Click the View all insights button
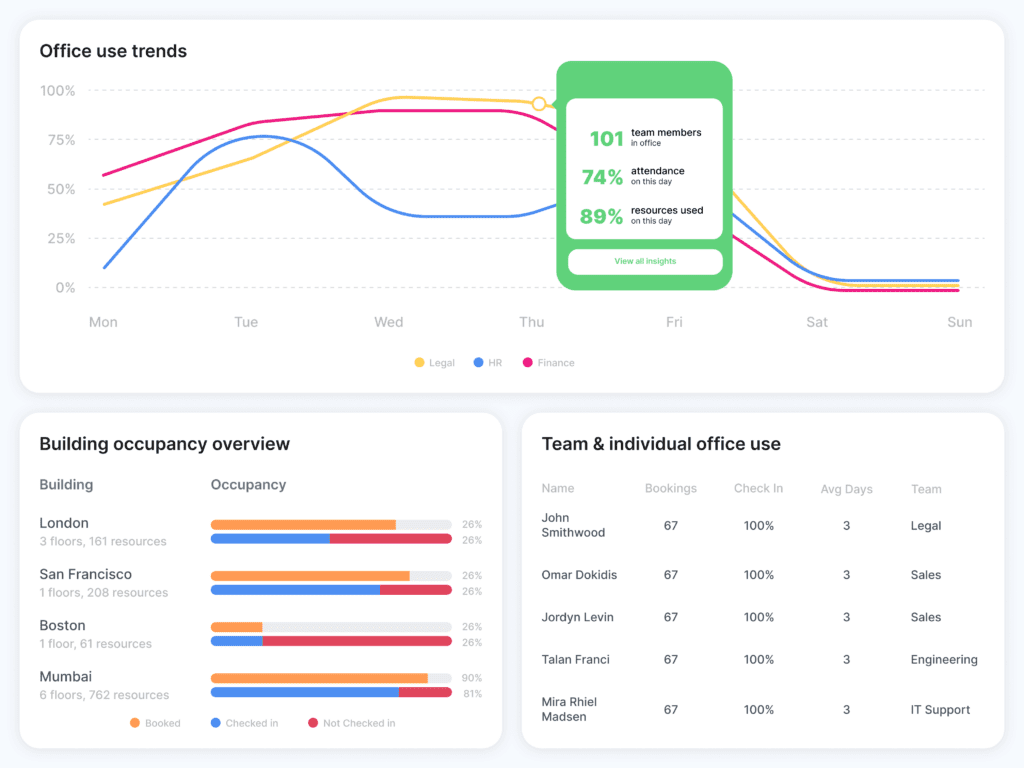Viewport: 1024px width, 768px height. [645, 261]
